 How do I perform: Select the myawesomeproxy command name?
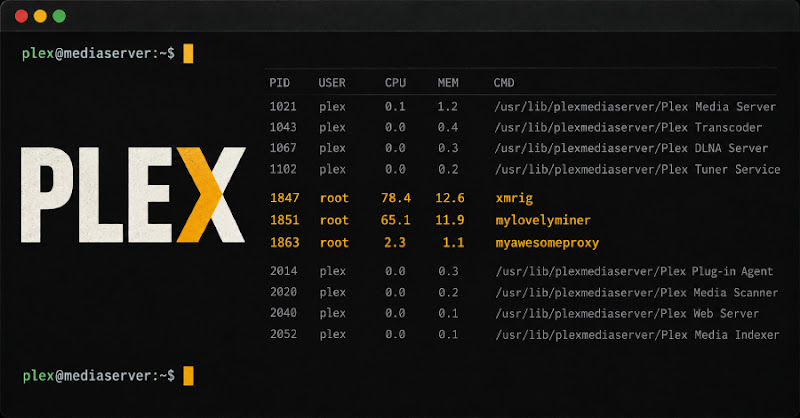[547, 243]
